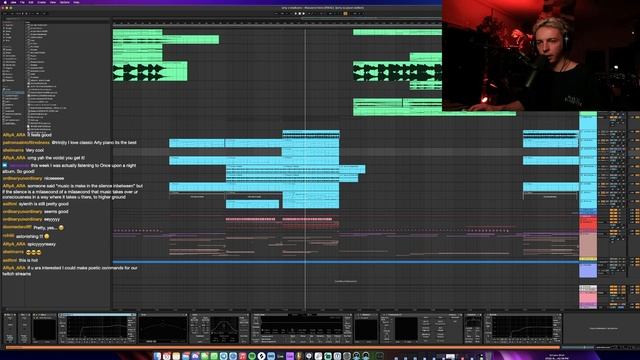Open the Live menu in the menu bar

click(13, 2)
